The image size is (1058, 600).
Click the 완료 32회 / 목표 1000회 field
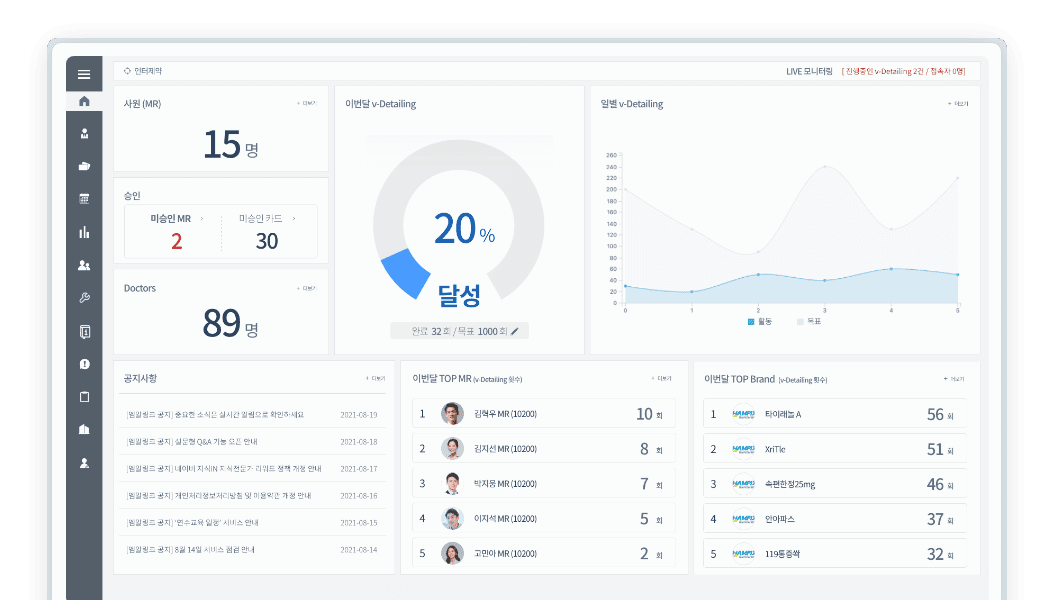459,331
